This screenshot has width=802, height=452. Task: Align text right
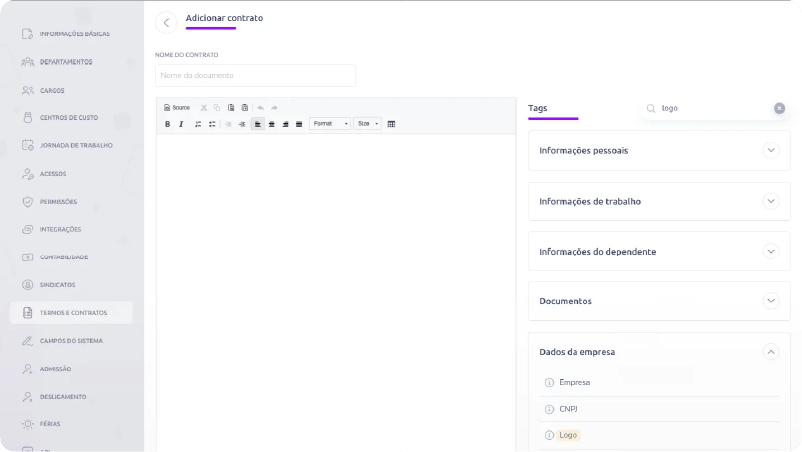click(285, 124)
